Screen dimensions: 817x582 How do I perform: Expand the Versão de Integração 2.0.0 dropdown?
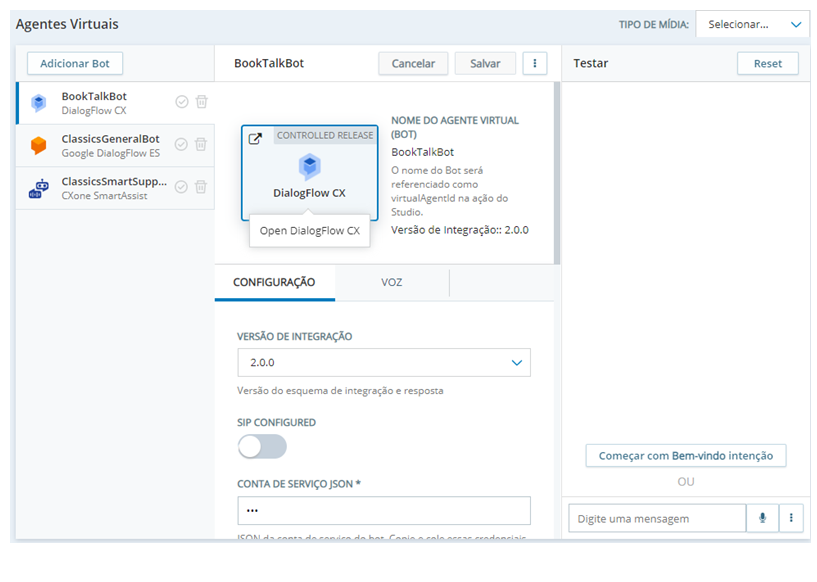coord(384,363)
